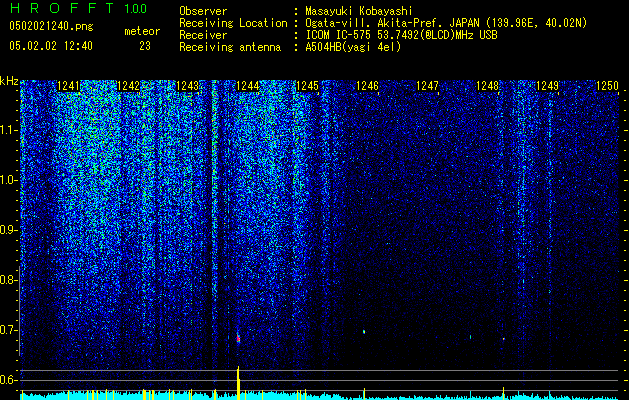Click the 1241 time marker
Viewport: 629px width, 400px height.
click(68, 86)
